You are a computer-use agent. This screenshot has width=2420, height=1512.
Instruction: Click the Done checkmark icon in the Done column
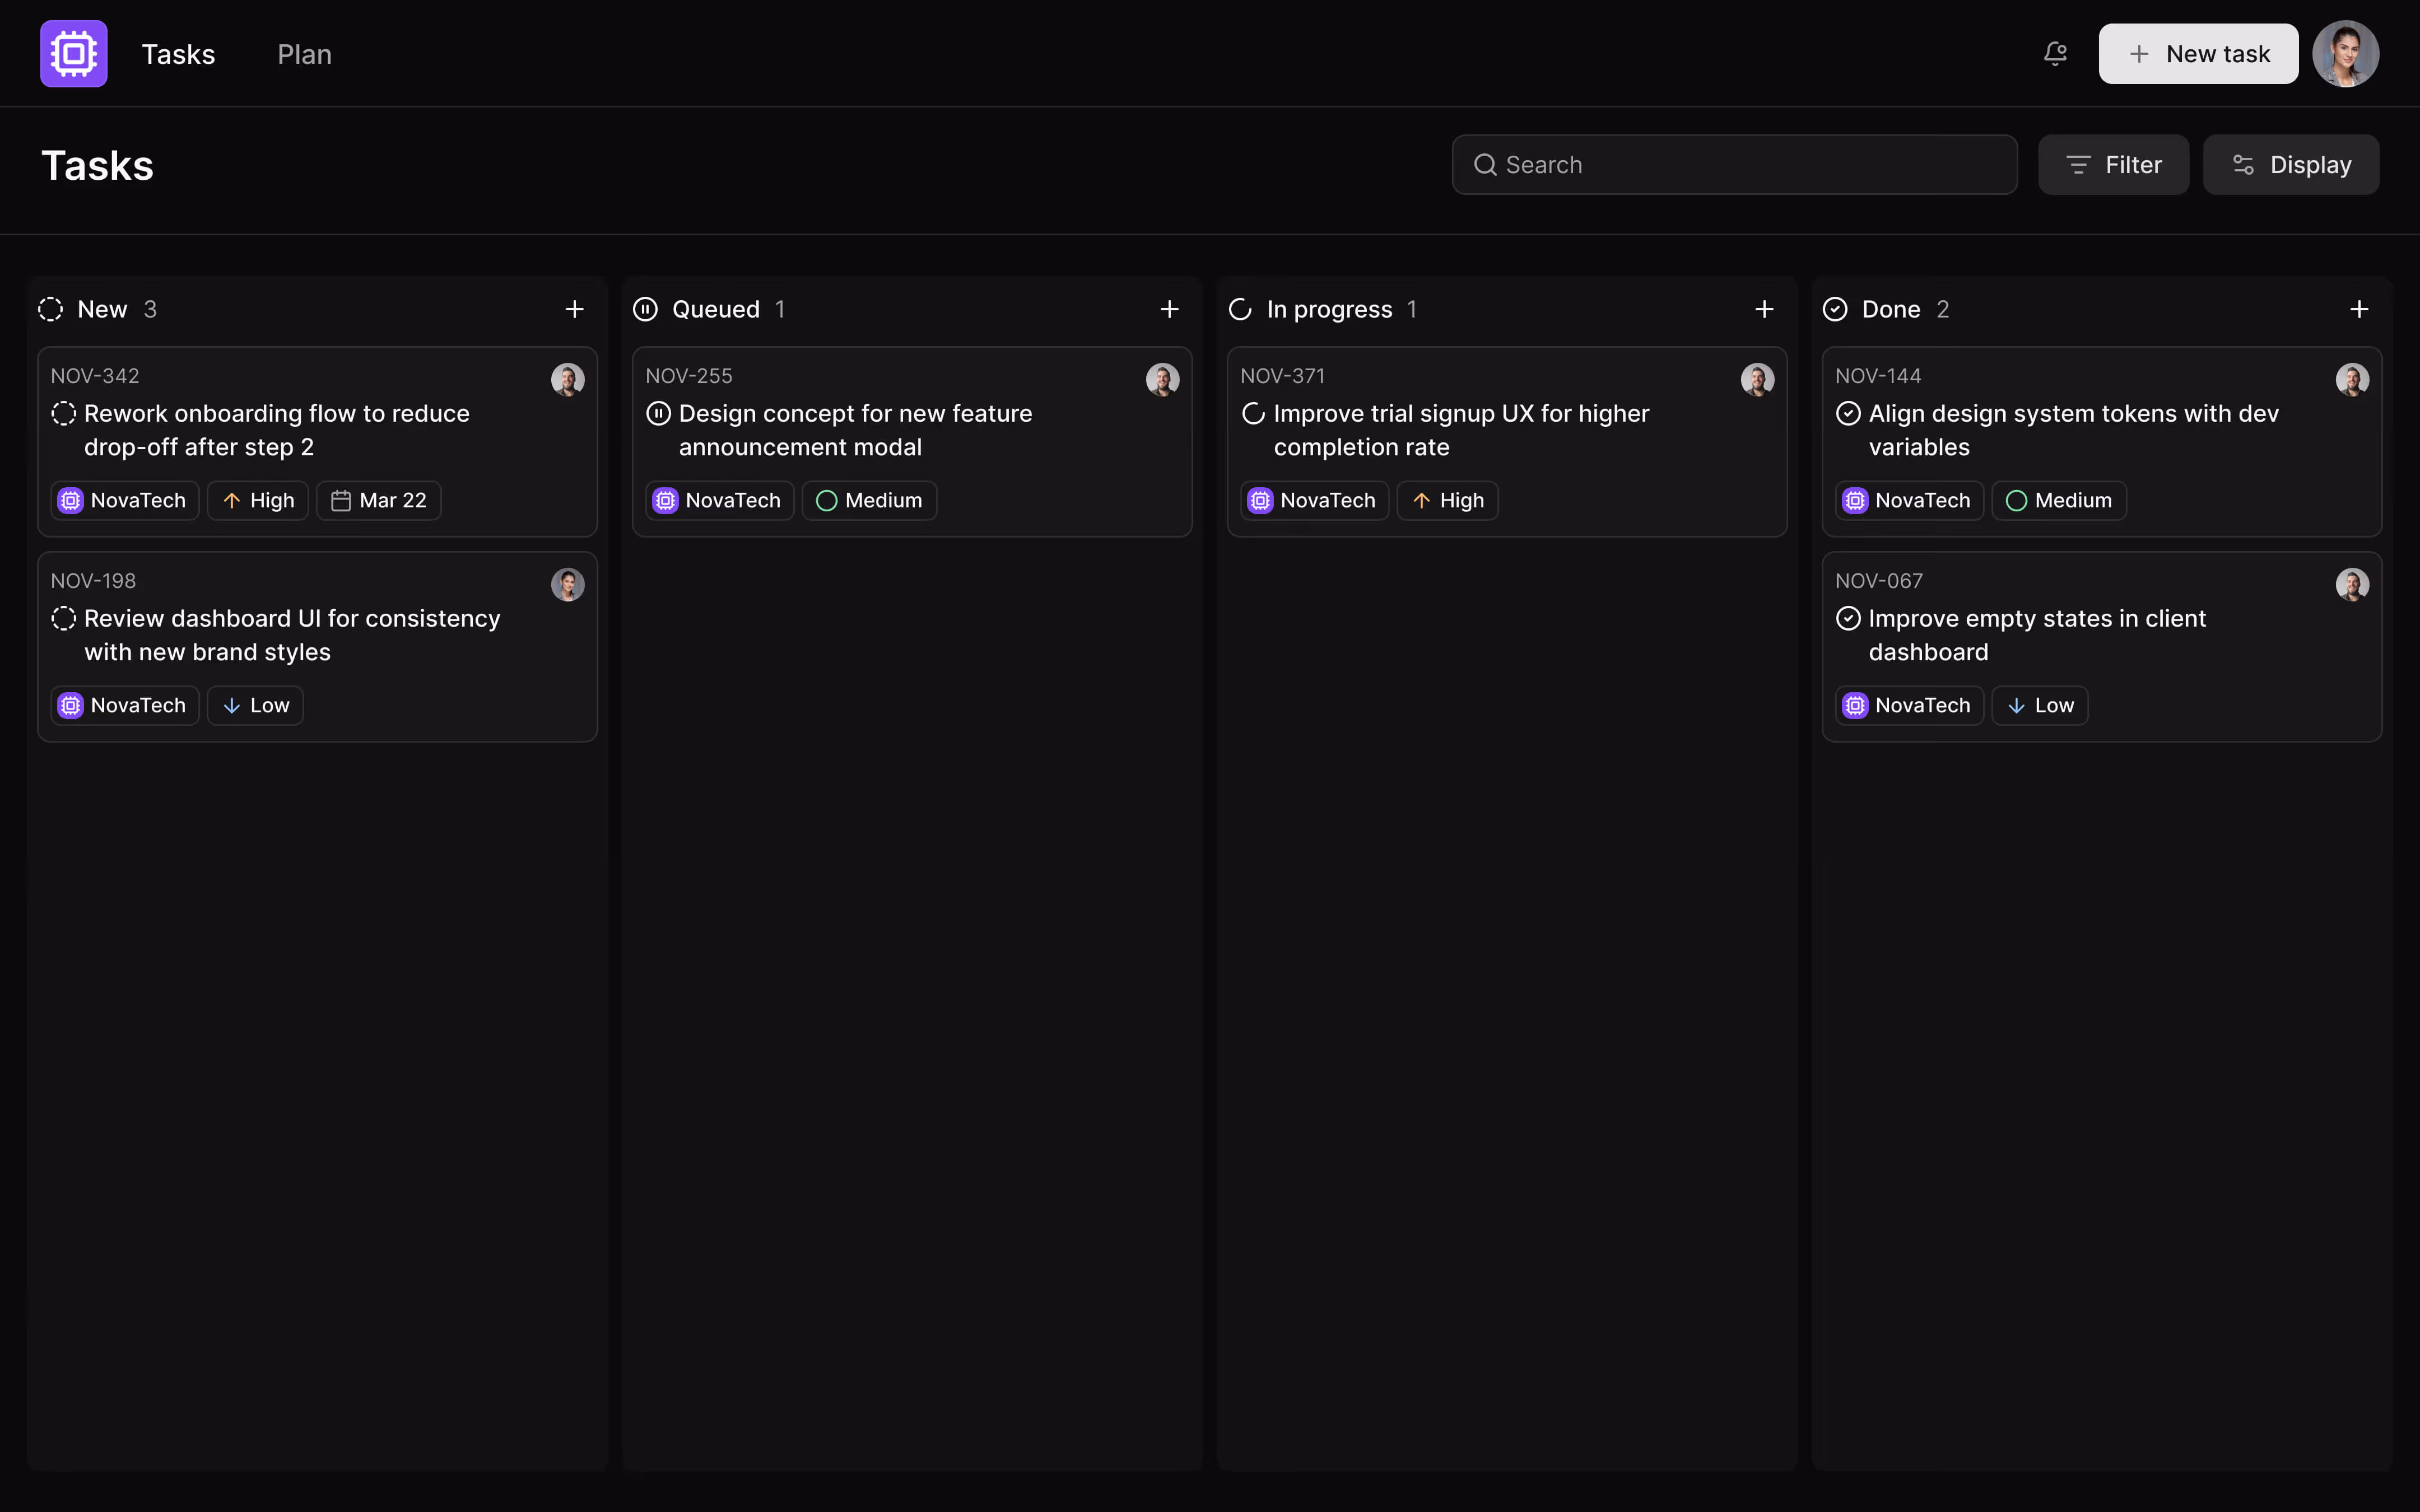pyautogui.click(x=1835, y=309)
